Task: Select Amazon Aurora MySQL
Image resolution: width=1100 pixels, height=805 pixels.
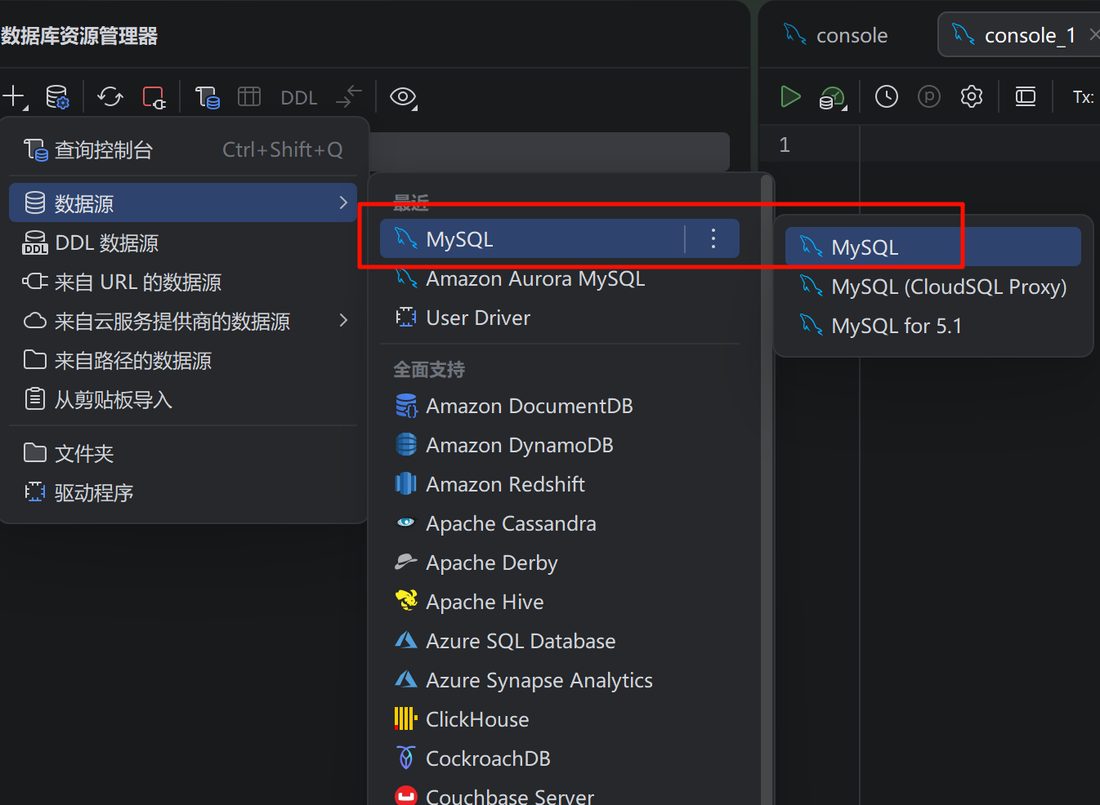Action: pos(559,279)
